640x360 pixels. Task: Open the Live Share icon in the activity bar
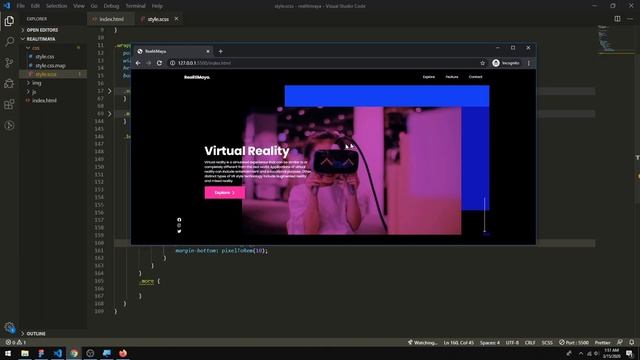(9, 125)
